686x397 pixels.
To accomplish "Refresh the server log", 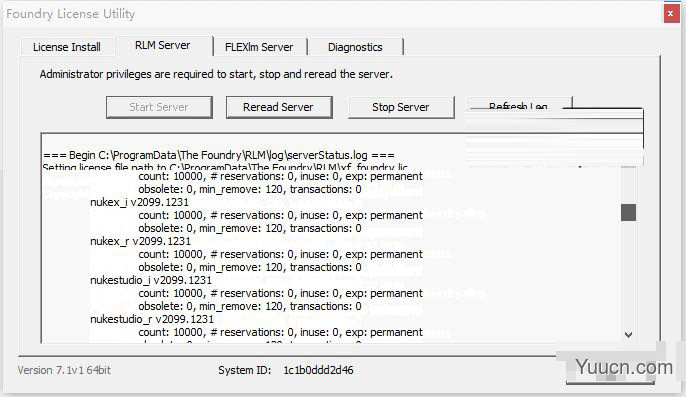I will (x=519, y=104).
